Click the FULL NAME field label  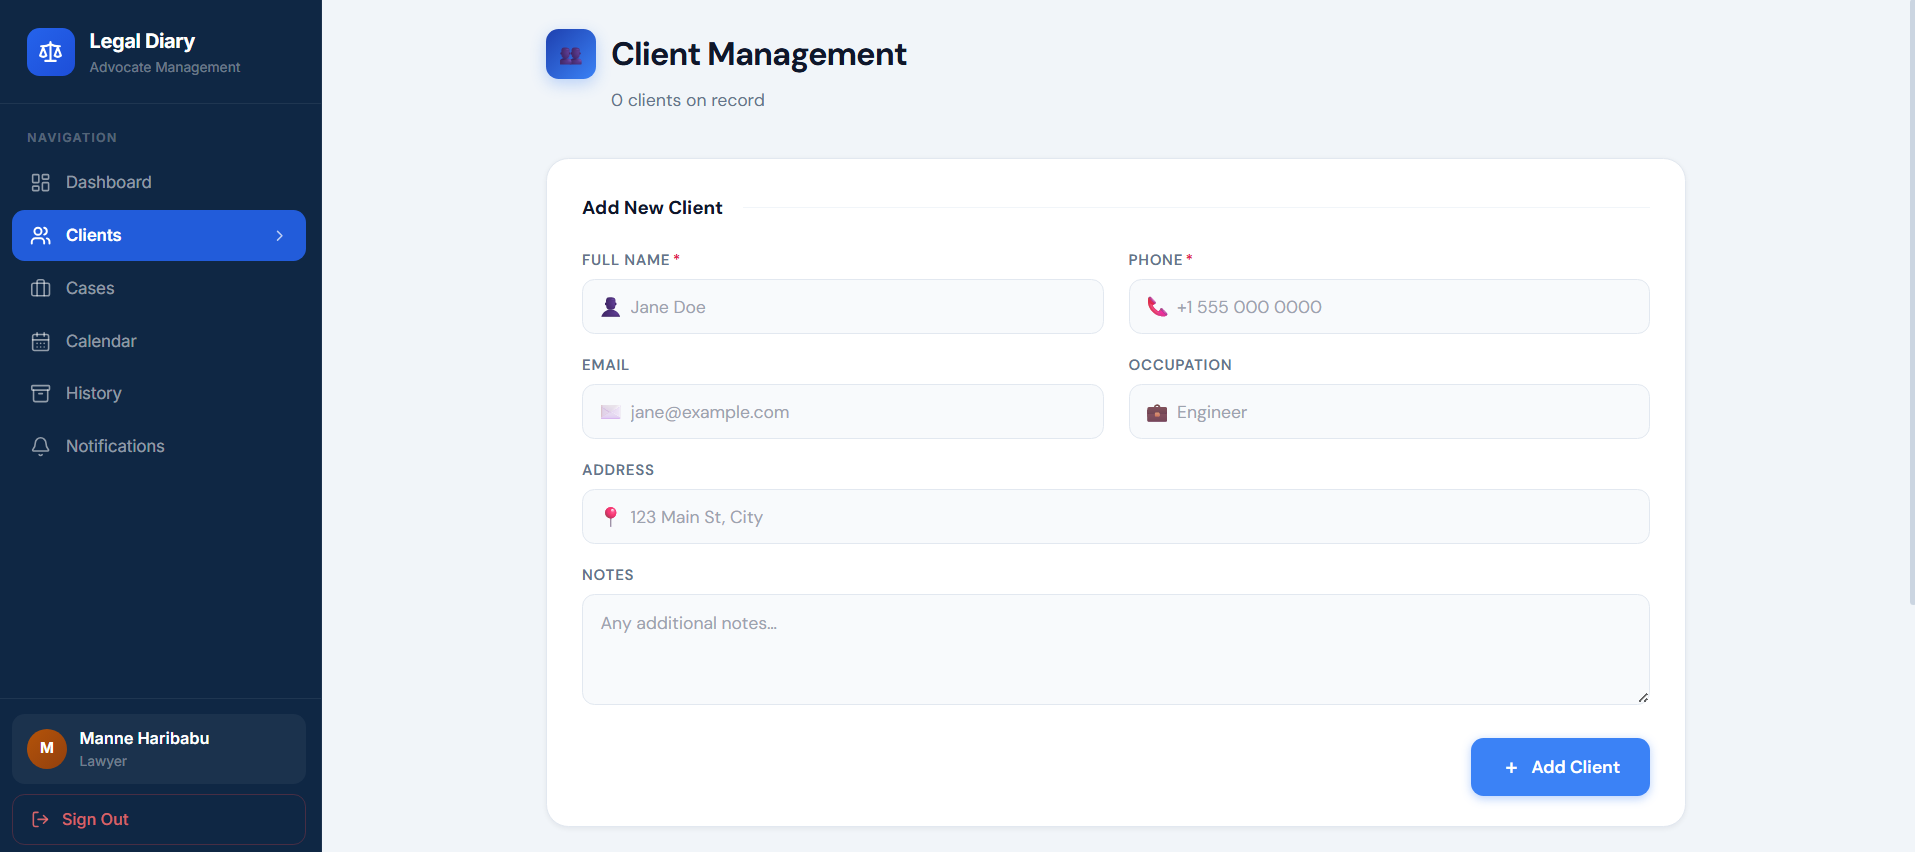coord(626,260)
